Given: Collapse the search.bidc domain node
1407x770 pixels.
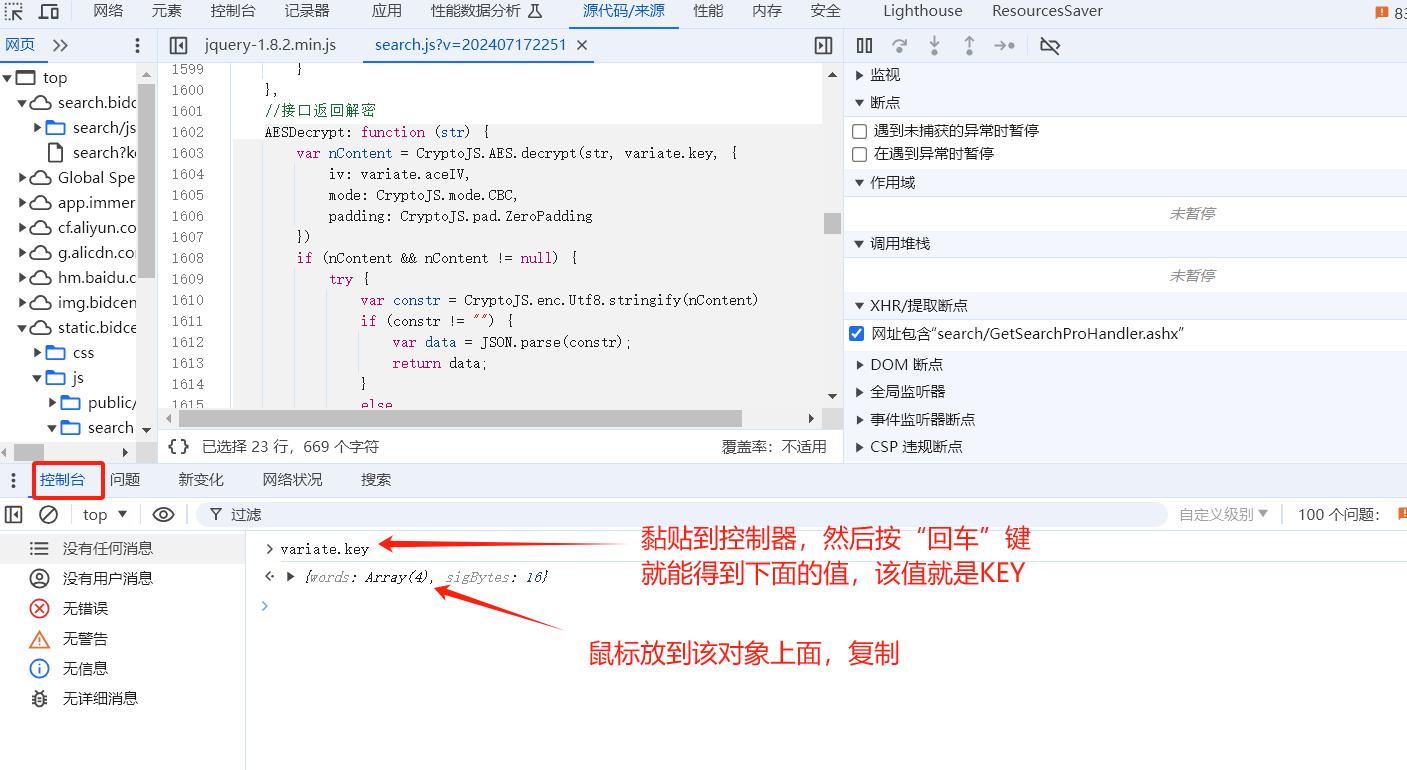Looking at the screenshot, I should pos(22,103).
